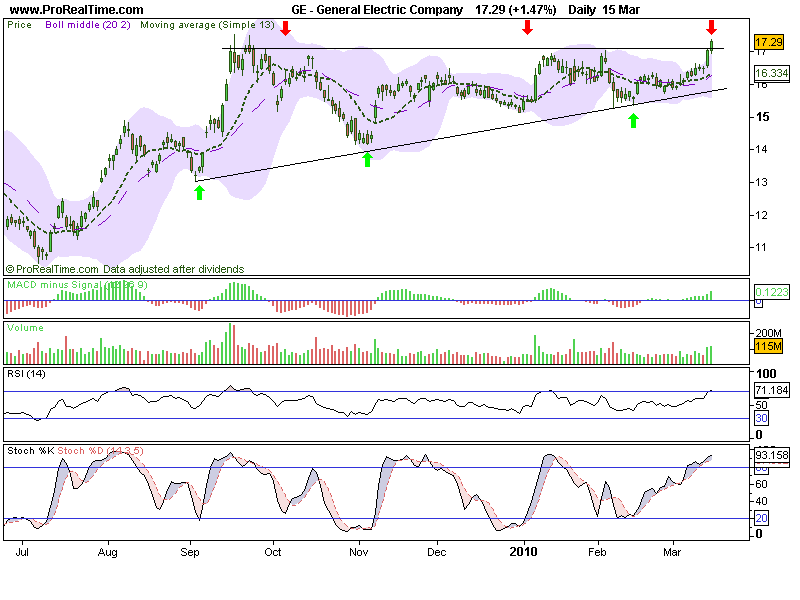Click the 12 price axis label
800x600 pixels.
(761, 215)
